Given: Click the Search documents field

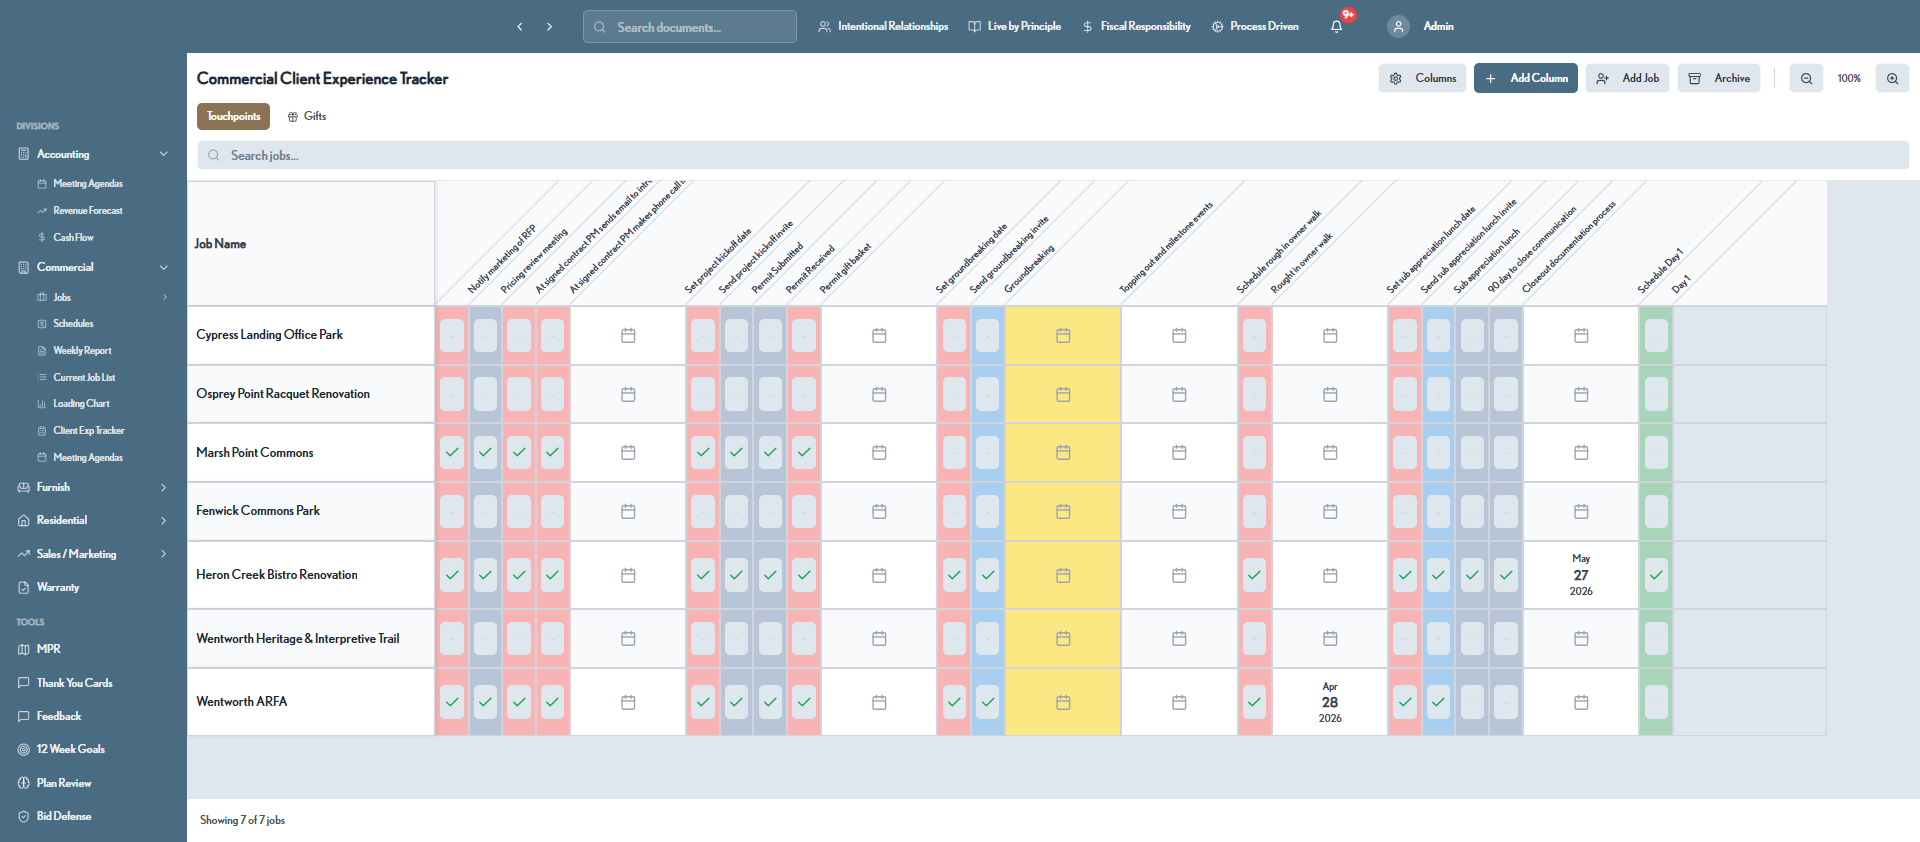Looking at the screenshot, I should coord(690,27).
